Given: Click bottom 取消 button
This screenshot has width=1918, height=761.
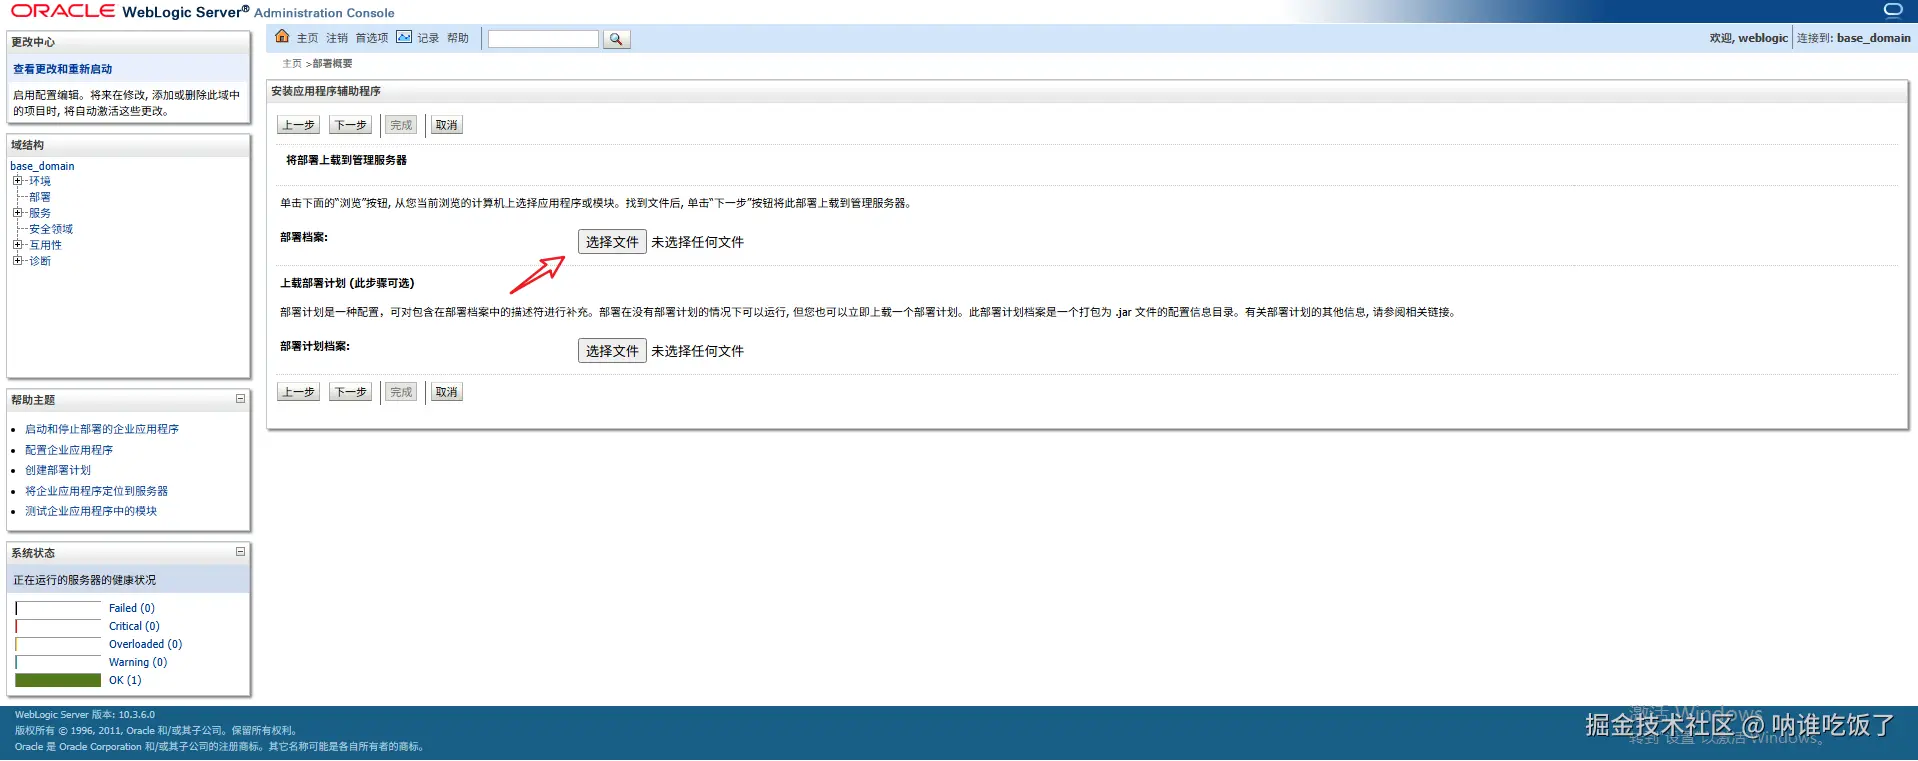Looking at the screenshot, I should 446,392.
